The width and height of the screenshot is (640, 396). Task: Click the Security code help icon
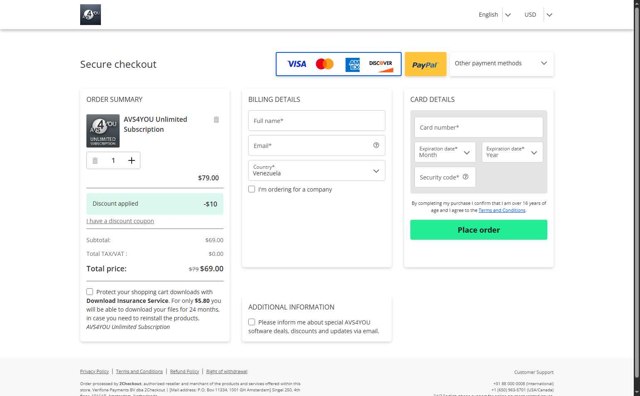[x=465, y=177]
